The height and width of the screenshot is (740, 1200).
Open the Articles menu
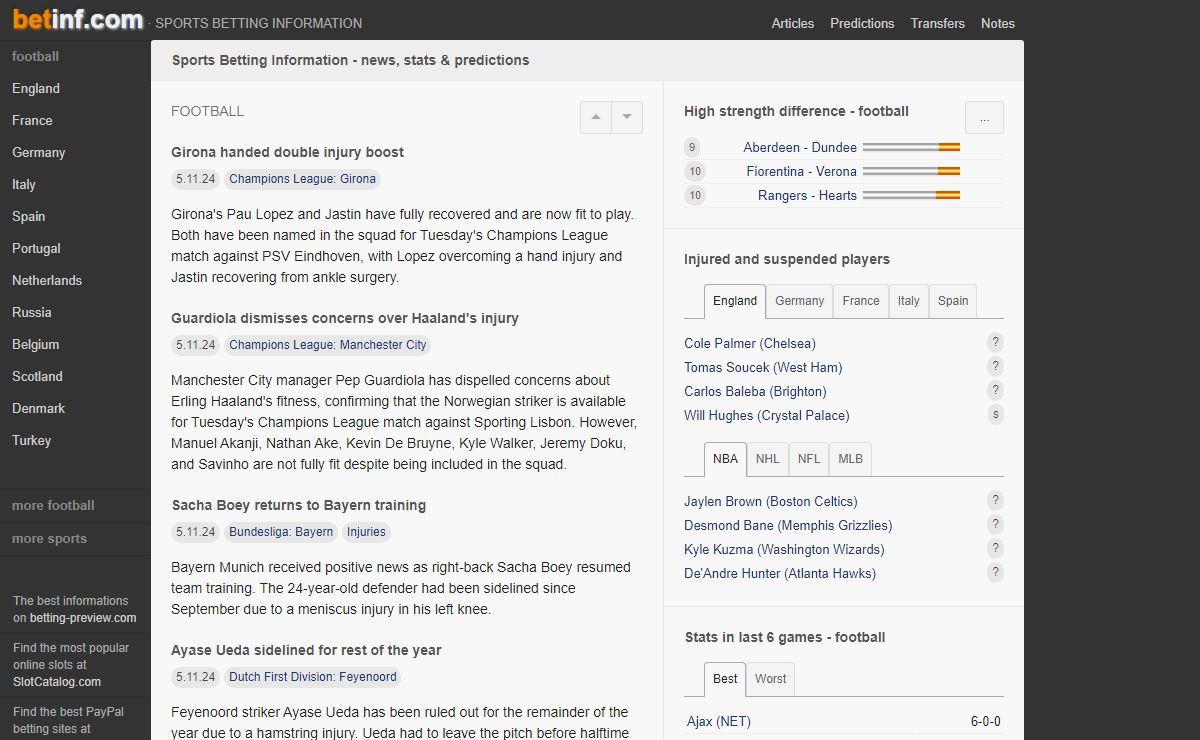click(793, 23)
